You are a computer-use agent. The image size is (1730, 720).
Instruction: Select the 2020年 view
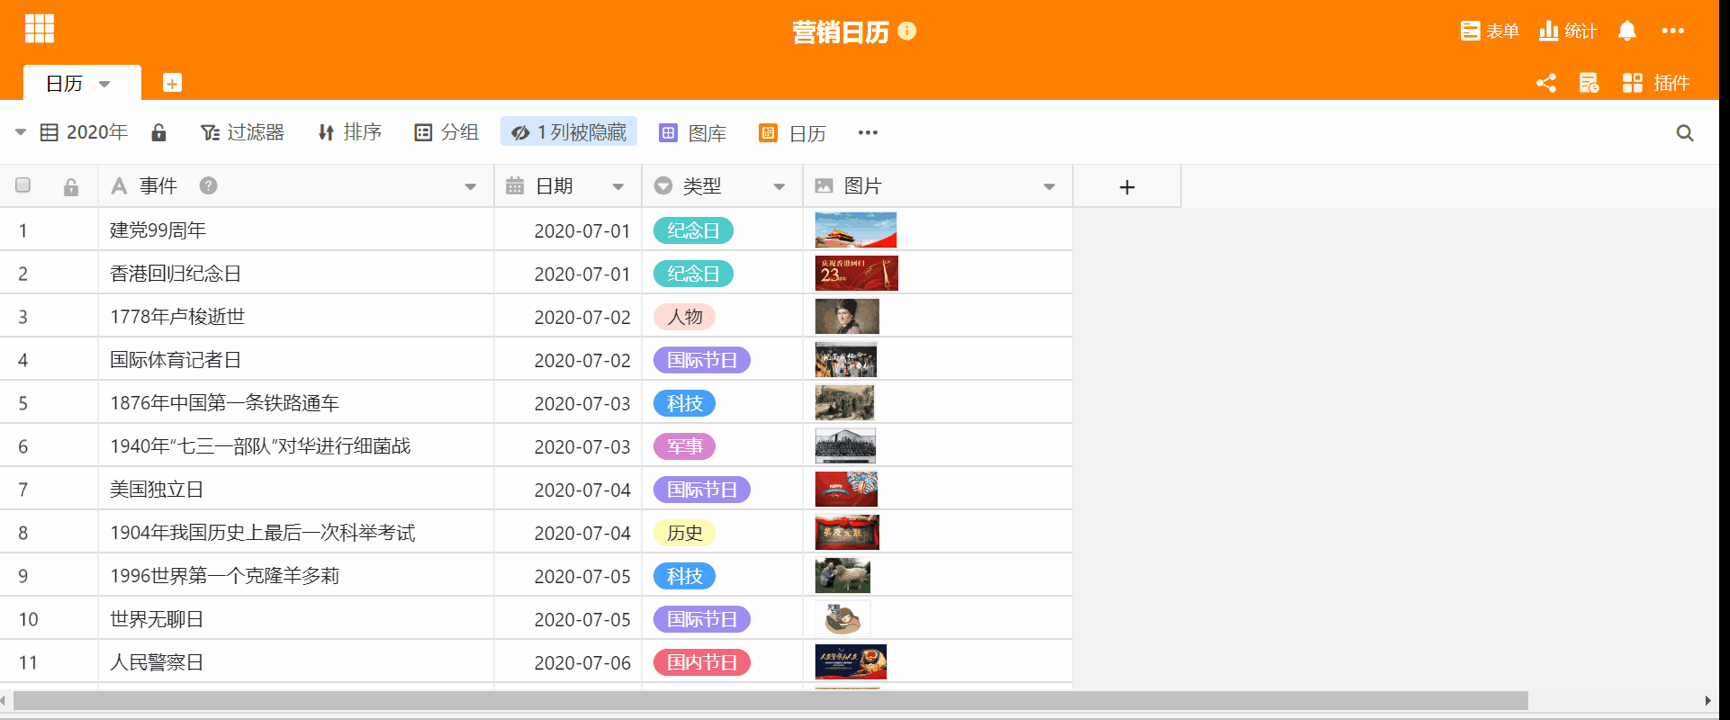tap(84, 132)
